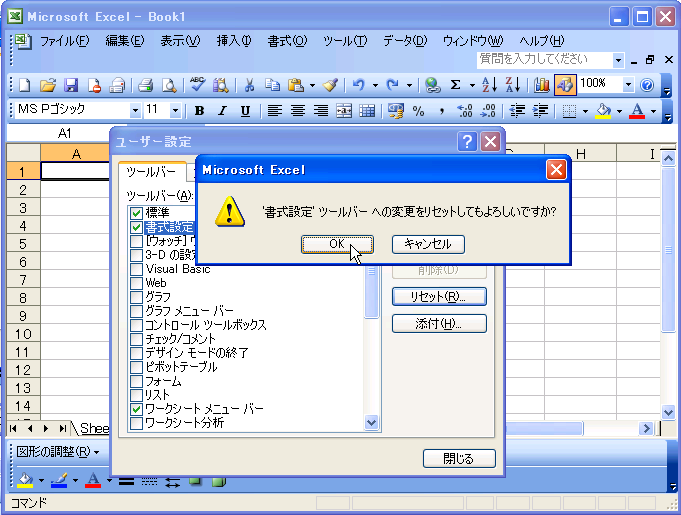
Task: Click the Redo arrow icon
Action: click(393, 85)
